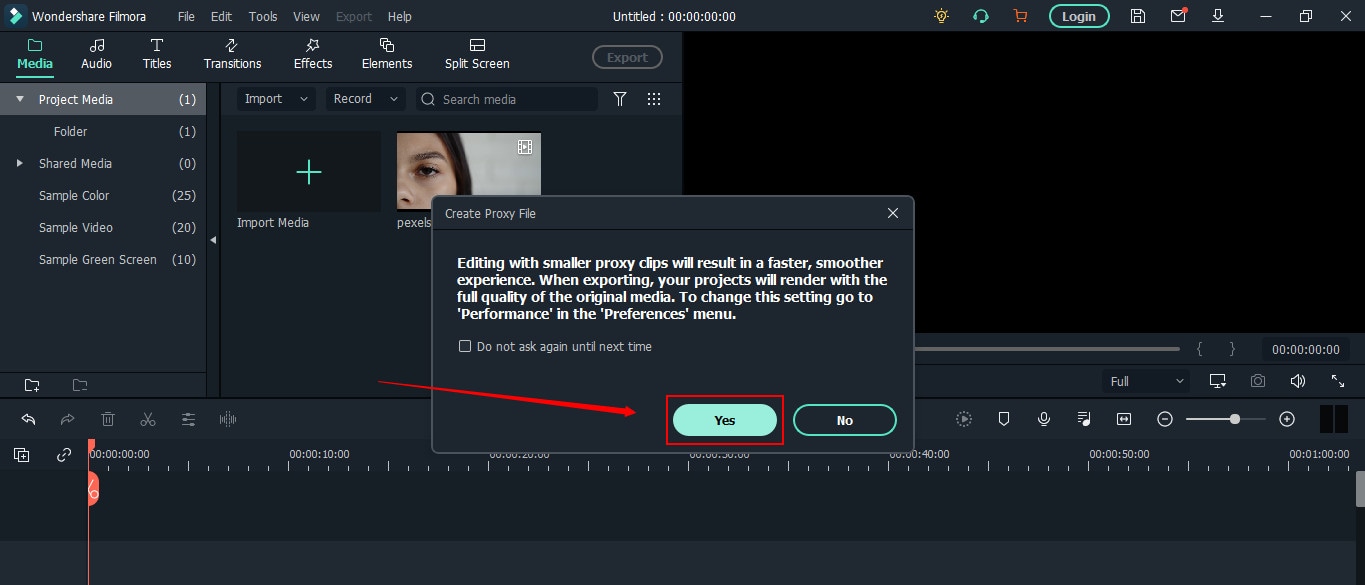Switch to the Elements tab
This screenshot has width=1365, height=585.
(x=387, y=54)
